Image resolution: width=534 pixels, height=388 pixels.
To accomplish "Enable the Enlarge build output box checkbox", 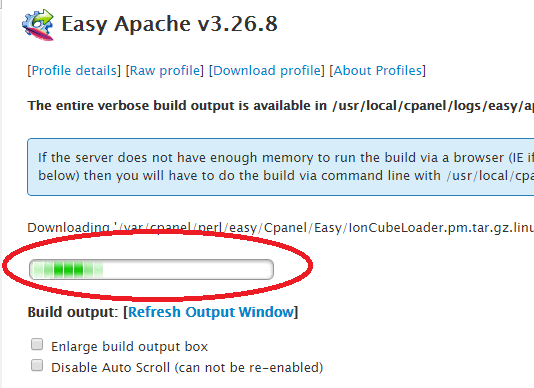I will (37, 344).
